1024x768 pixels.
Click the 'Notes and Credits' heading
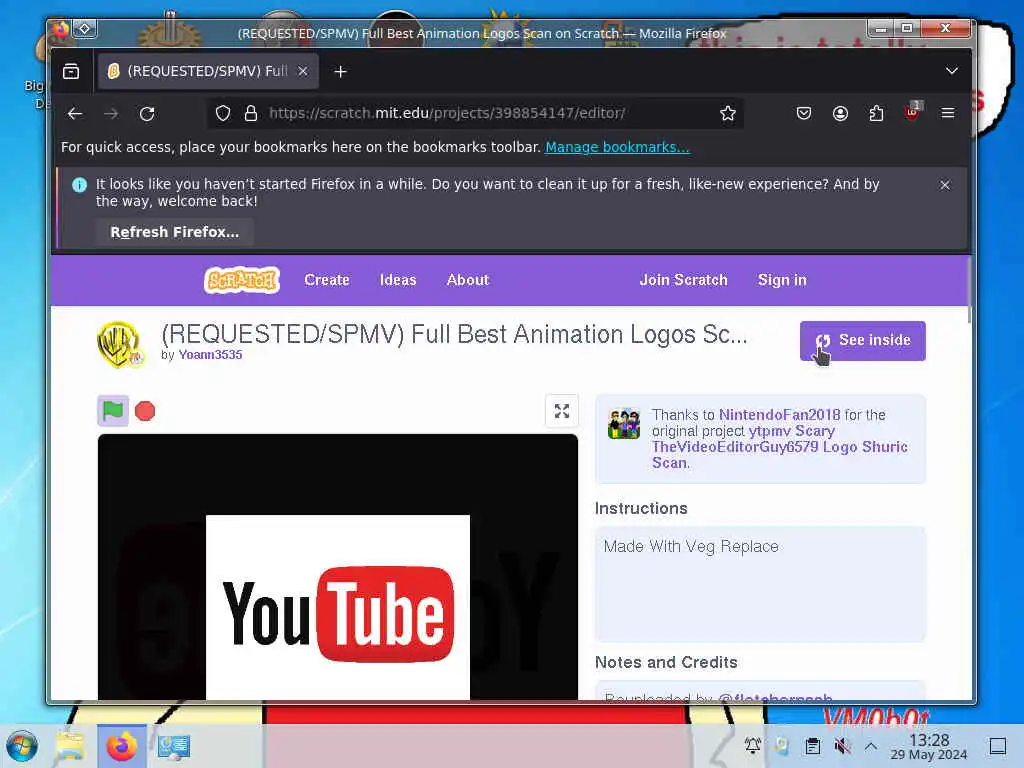[x=665, y=662]
